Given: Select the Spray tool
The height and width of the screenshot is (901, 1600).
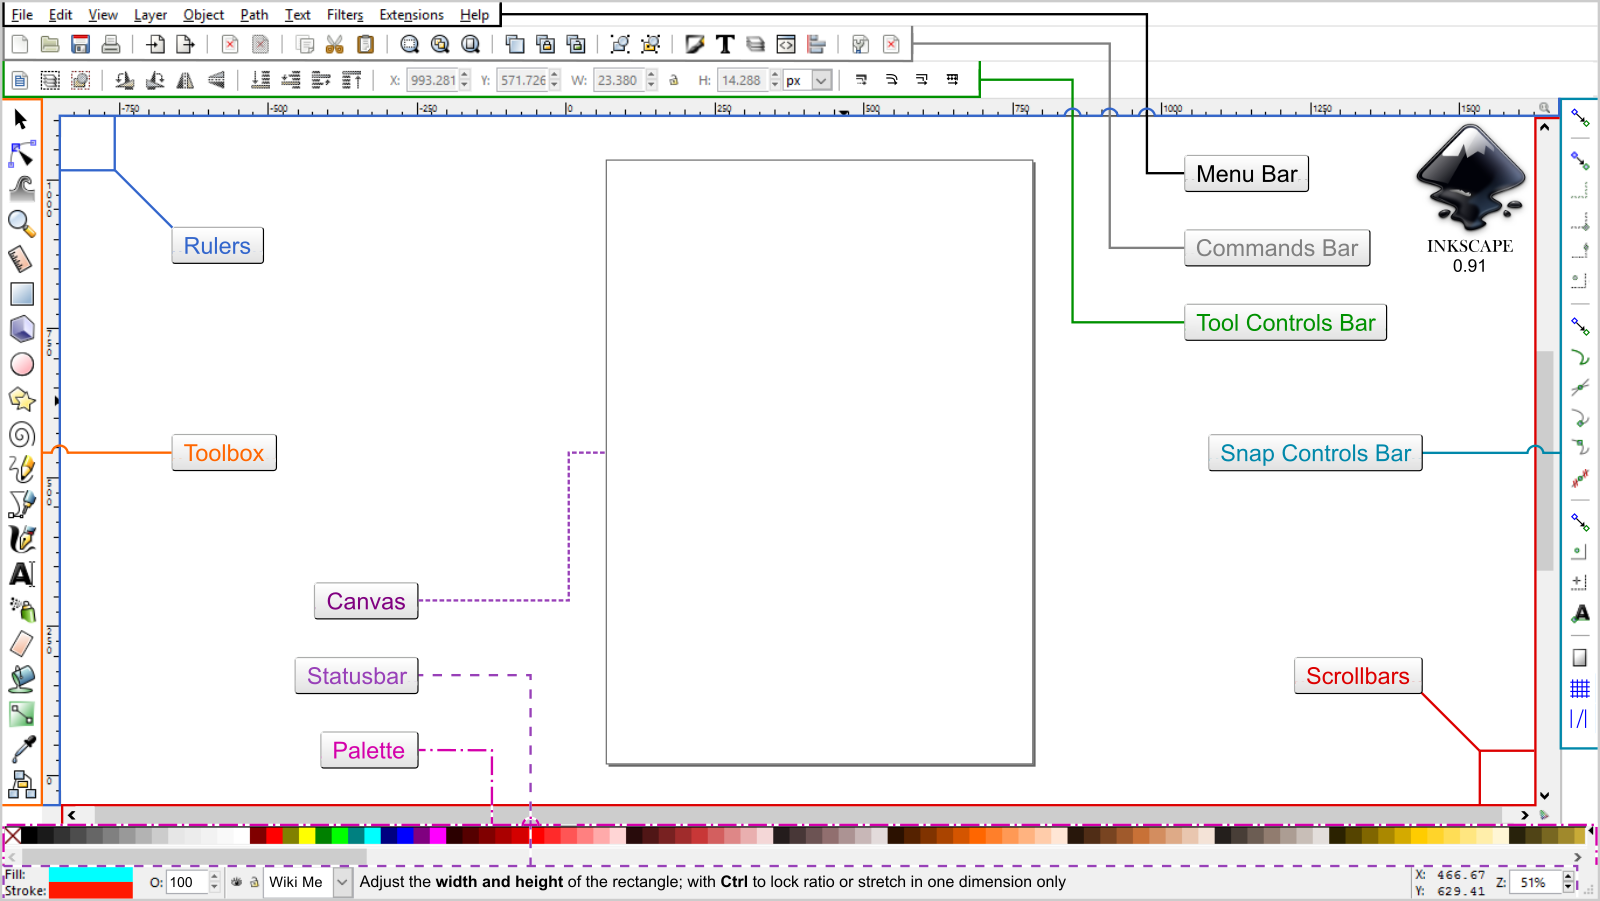Looking at the screenshot, I should point(21,609).
